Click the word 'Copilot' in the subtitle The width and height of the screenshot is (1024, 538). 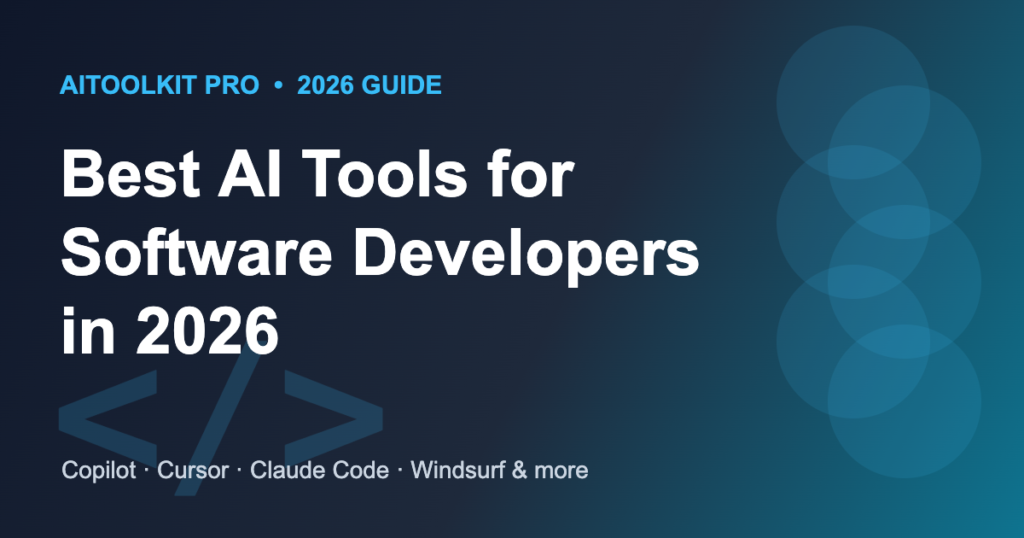coord(99,470)
